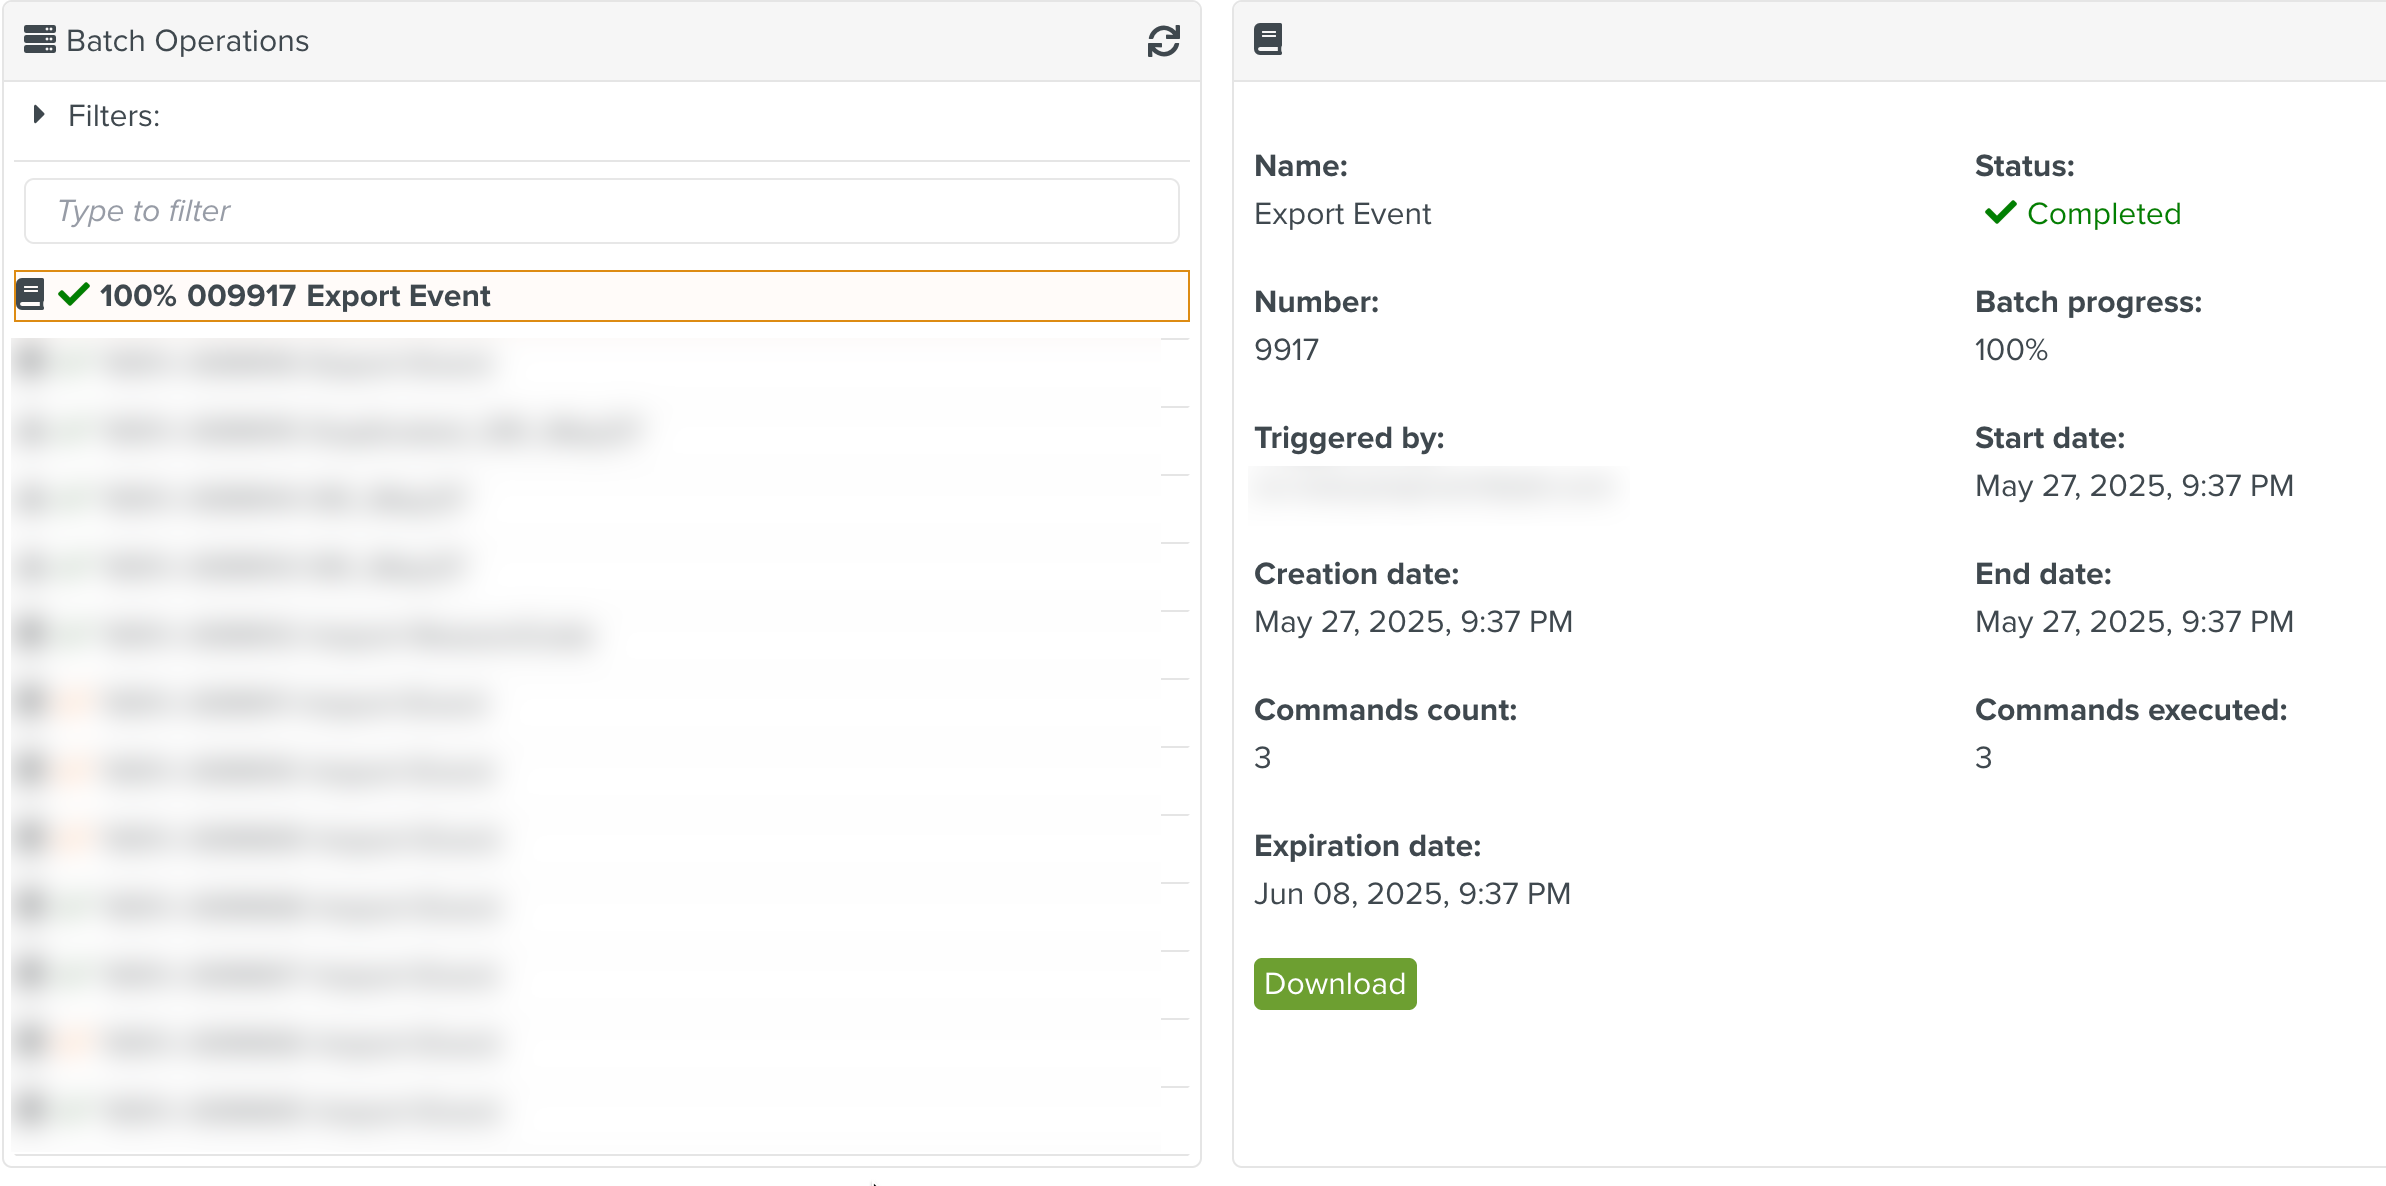The height and width of the screenshot is (1186, 2386).
Task: Click the green check beside Completed status
Action: [x=2000, y=213]
